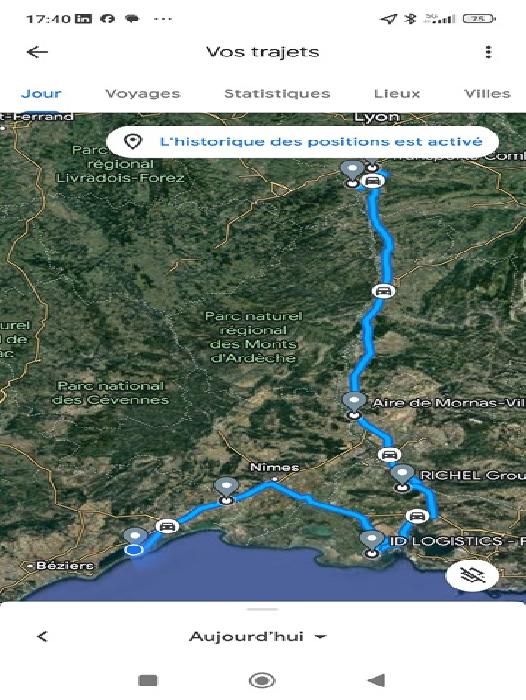Tap the car icon on mid northern route
Screen dimensions: 526x700
tap(383, 291)
